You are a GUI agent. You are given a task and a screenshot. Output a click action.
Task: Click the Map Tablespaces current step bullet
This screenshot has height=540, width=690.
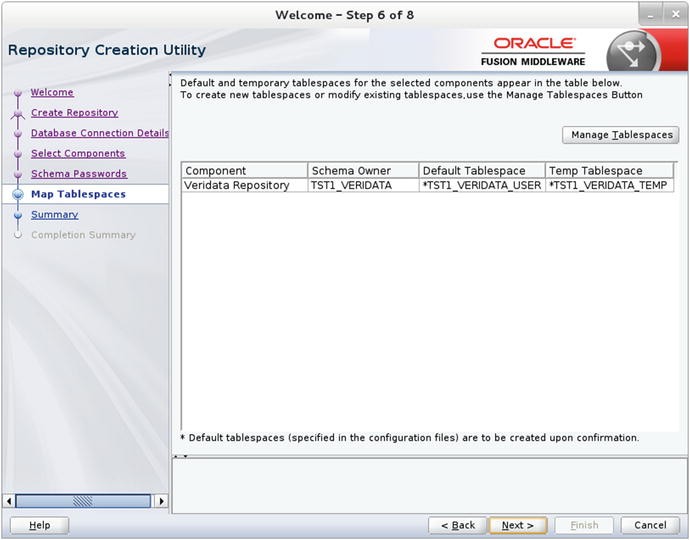[18, 195]
